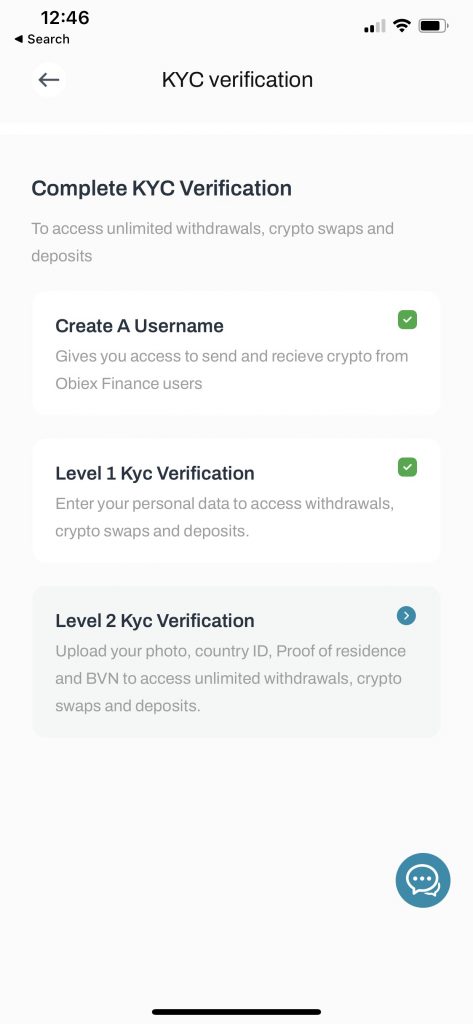The height and width of the screenshot is (1024, 473).
Task: Tap the Complete KYC Verification heading
Action: (x=161, y=189)
